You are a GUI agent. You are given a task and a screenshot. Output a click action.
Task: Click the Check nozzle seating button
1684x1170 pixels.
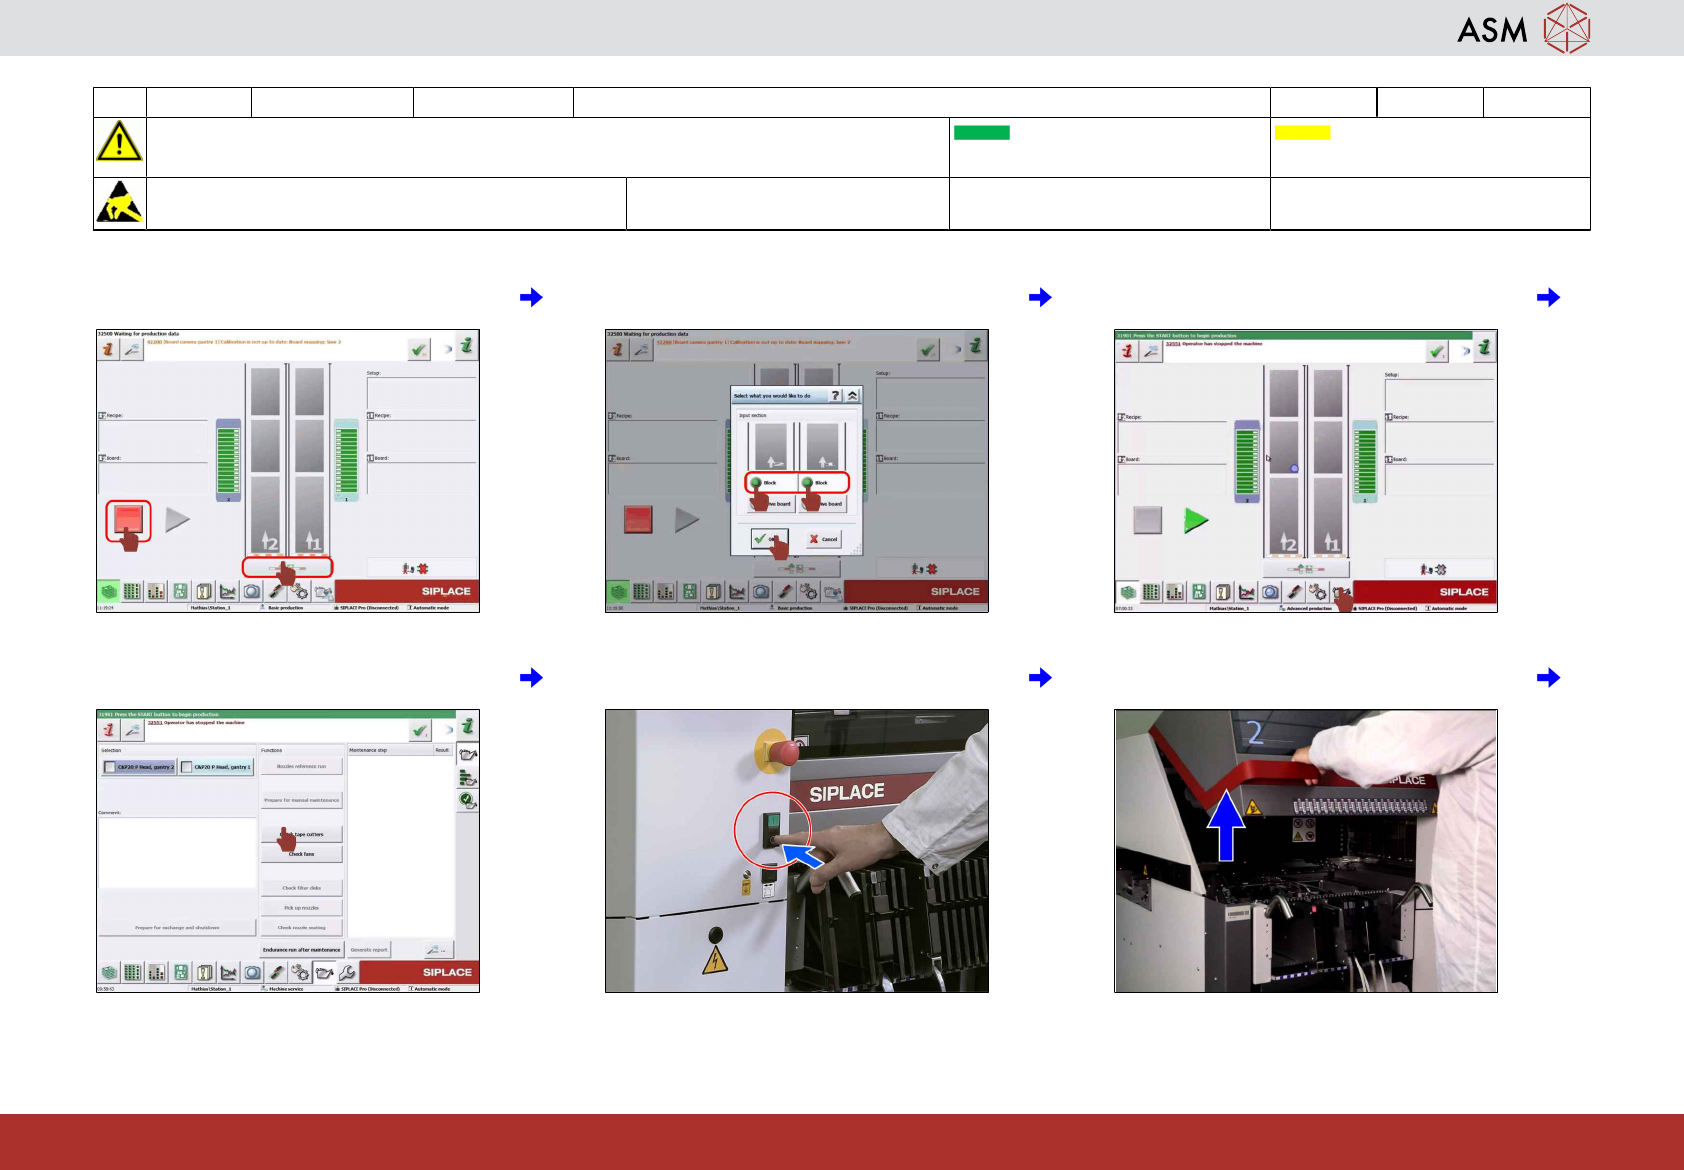pos(301,928)
